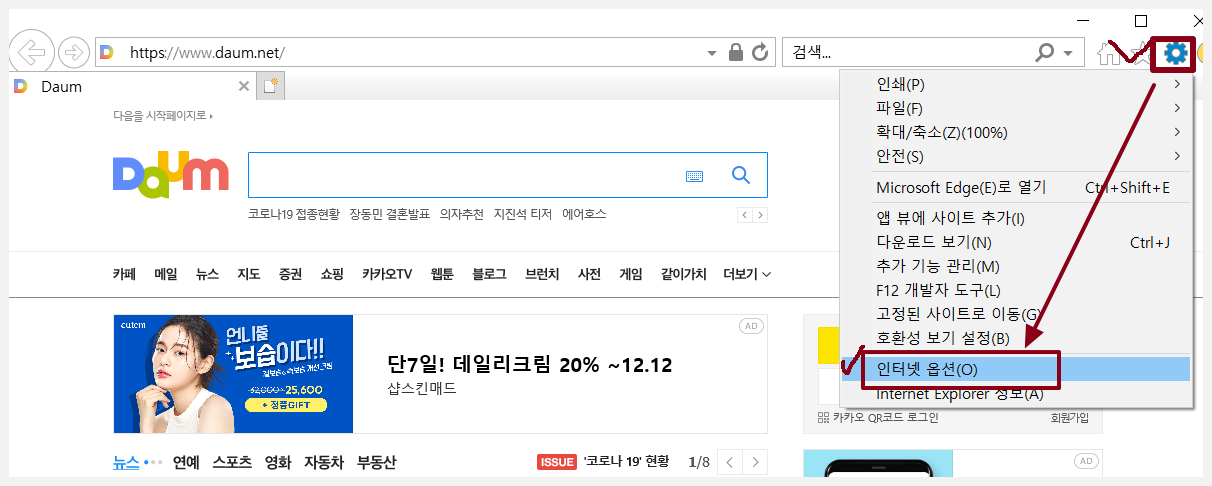Image resolution: width=1212 pixels, height=486 pixels.
Task: Expand the 파일(F) submenu
Action: point(1178,107)
